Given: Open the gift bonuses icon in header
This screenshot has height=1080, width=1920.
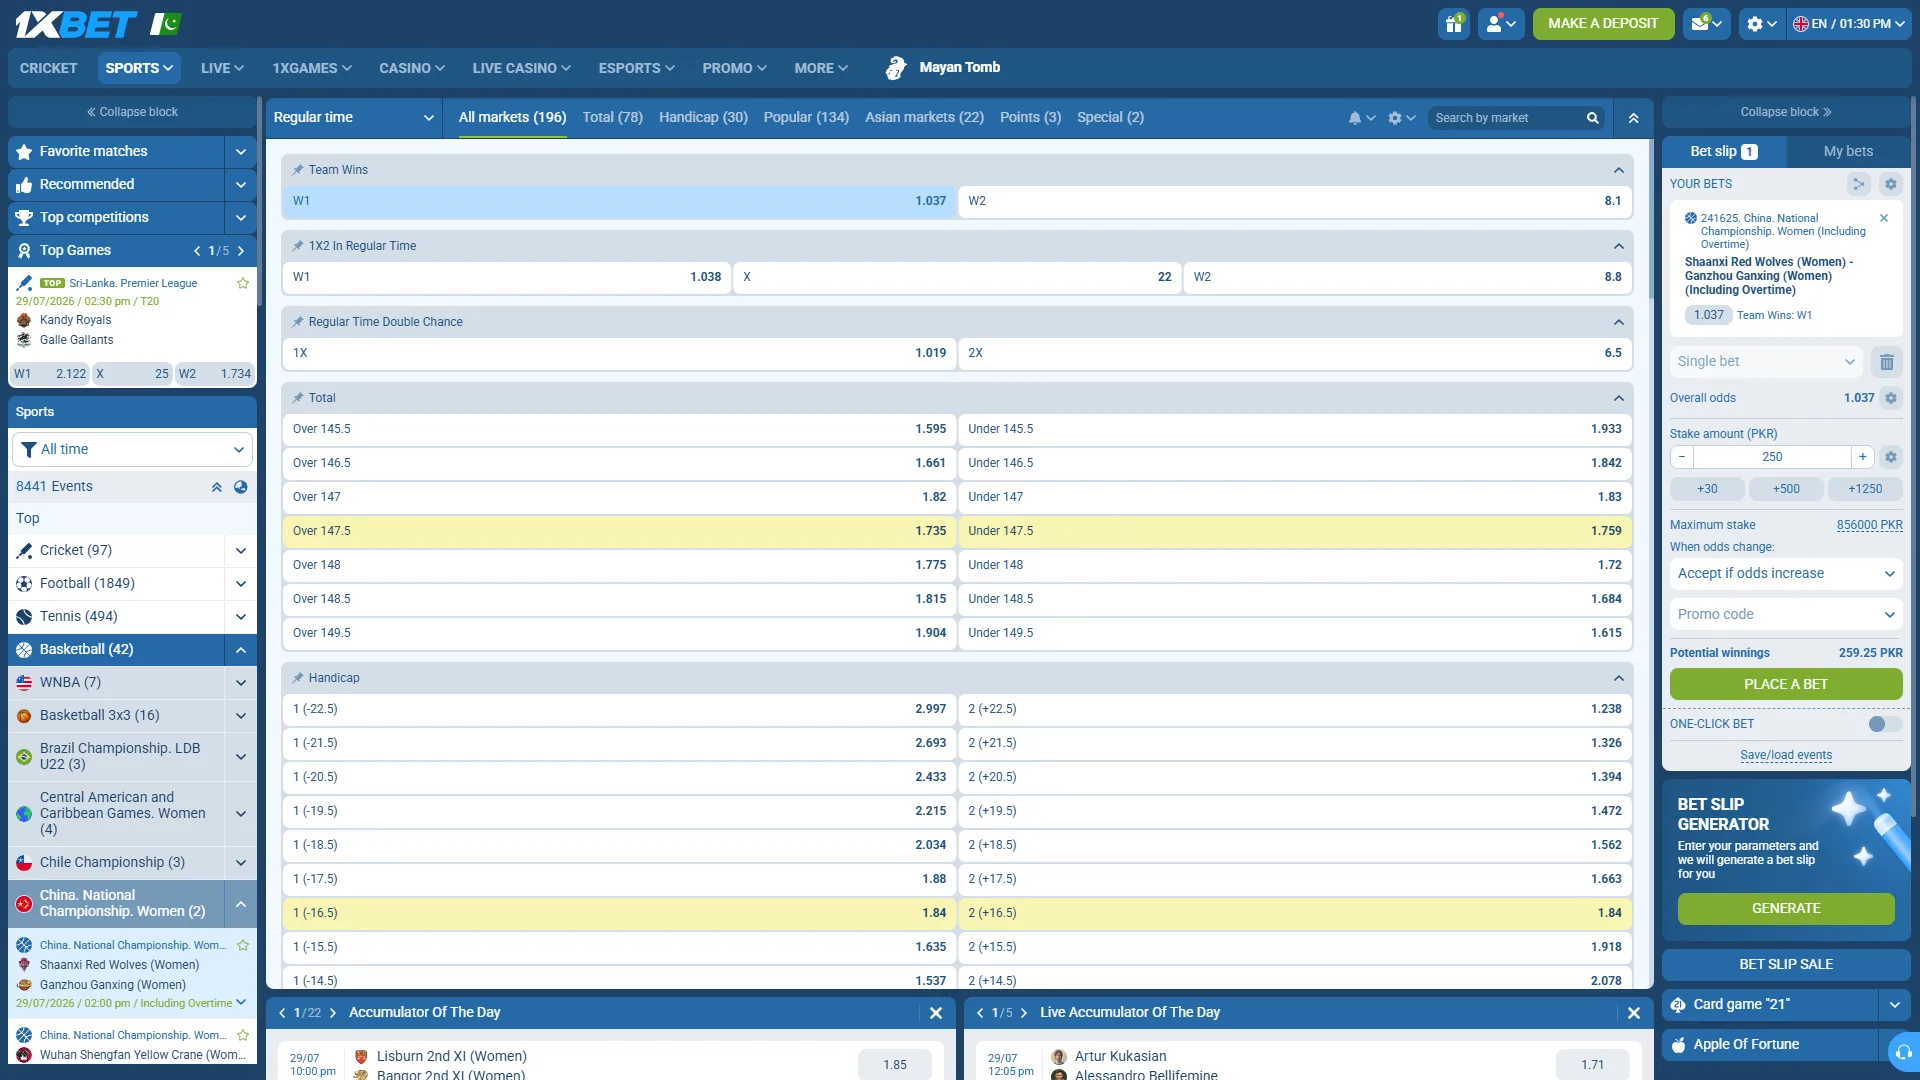Looking at the screenshot, I should pos(1453,24).
